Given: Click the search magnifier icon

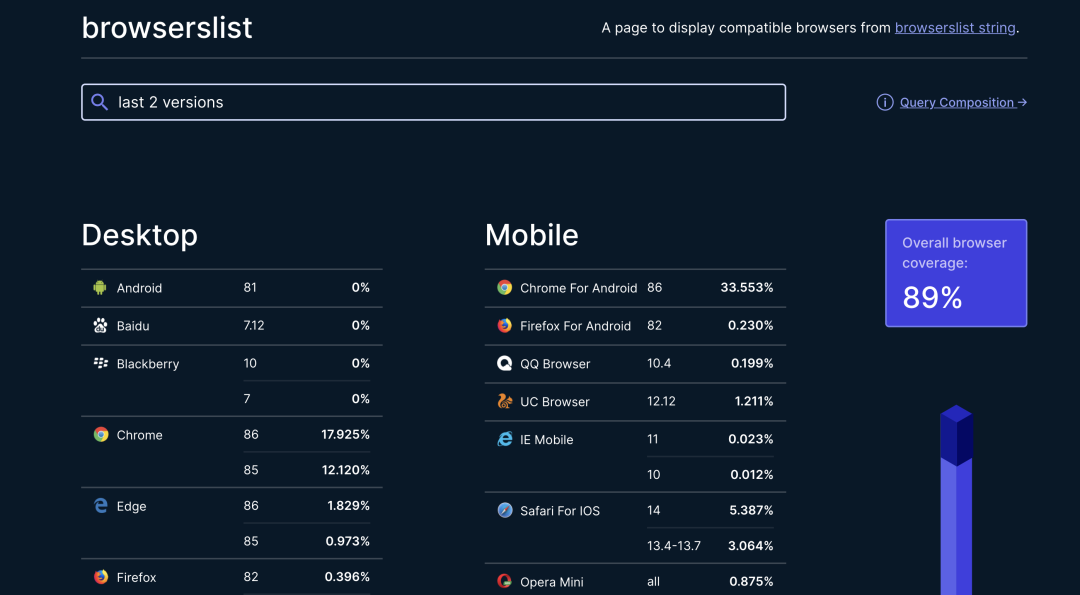Looking at the screenshot, I should tap(99, 102).
